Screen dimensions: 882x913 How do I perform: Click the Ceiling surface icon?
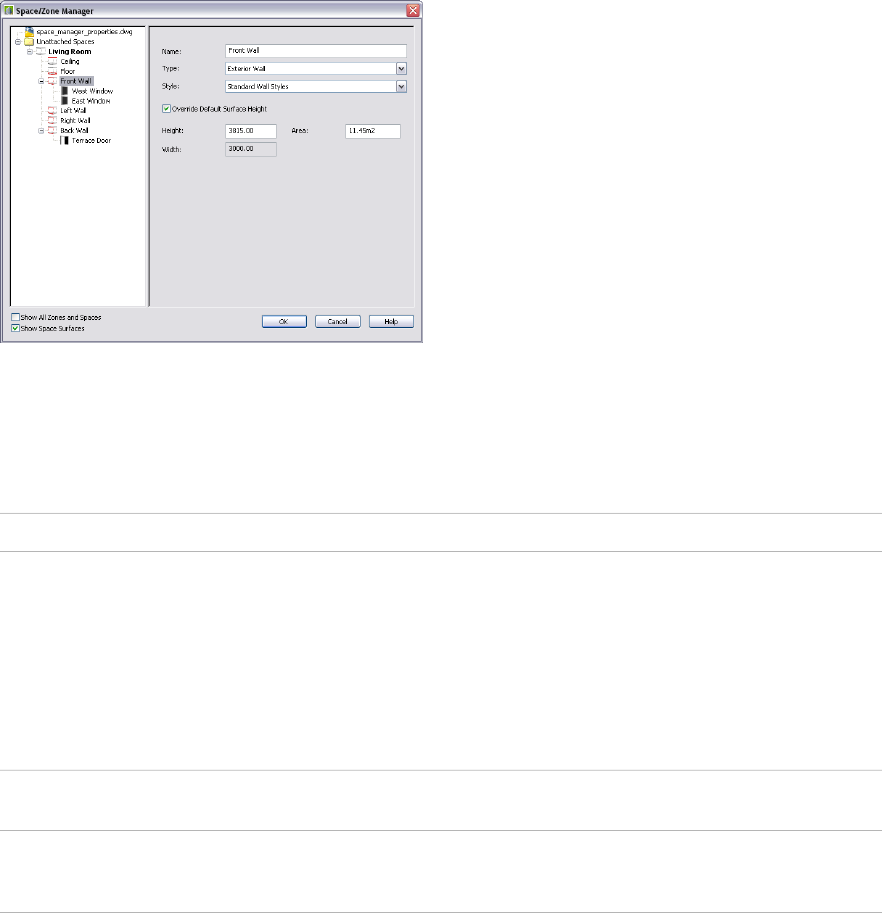coord(52,61)
